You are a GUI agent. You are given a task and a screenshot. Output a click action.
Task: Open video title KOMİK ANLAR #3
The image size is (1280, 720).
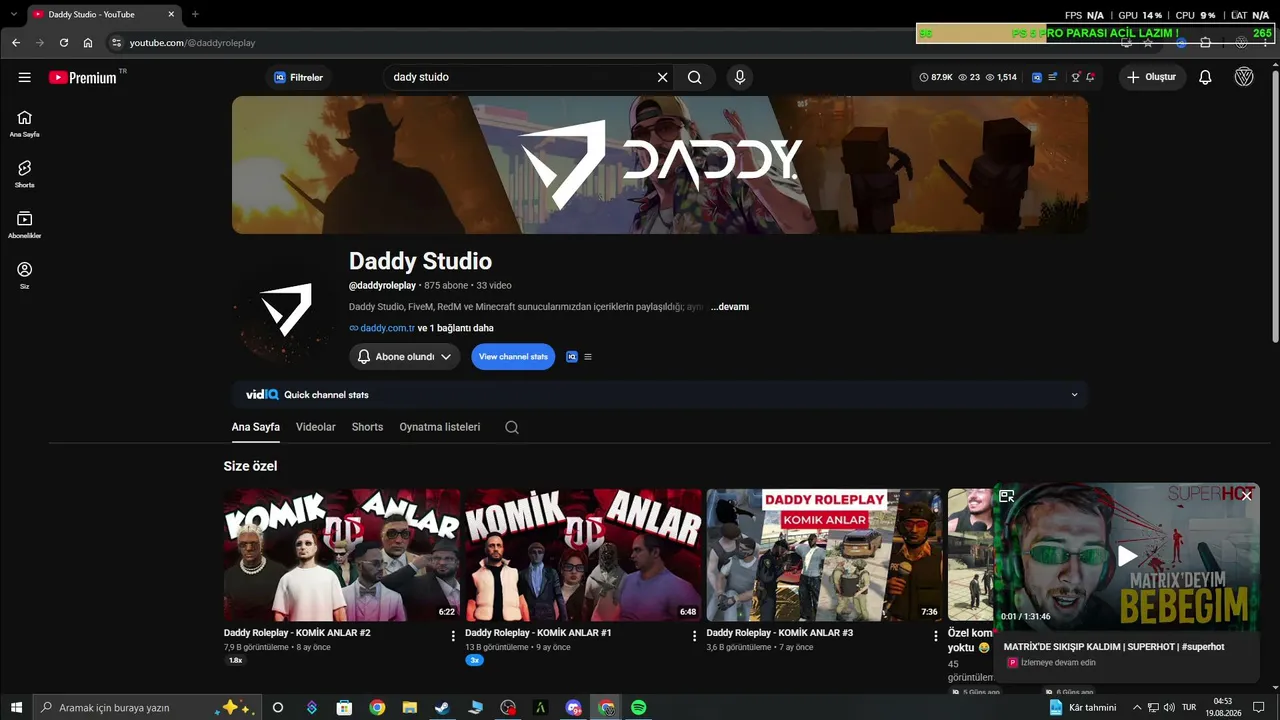780,633
